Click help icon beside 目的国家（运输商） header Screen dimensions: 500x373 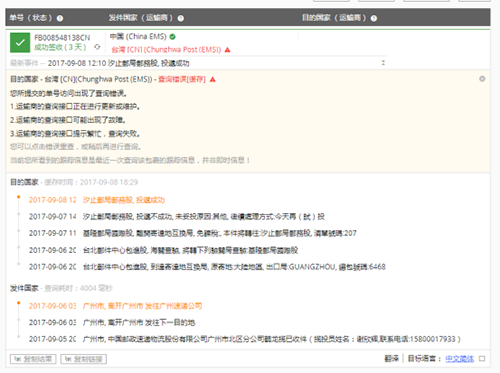(x=374, y=18)
